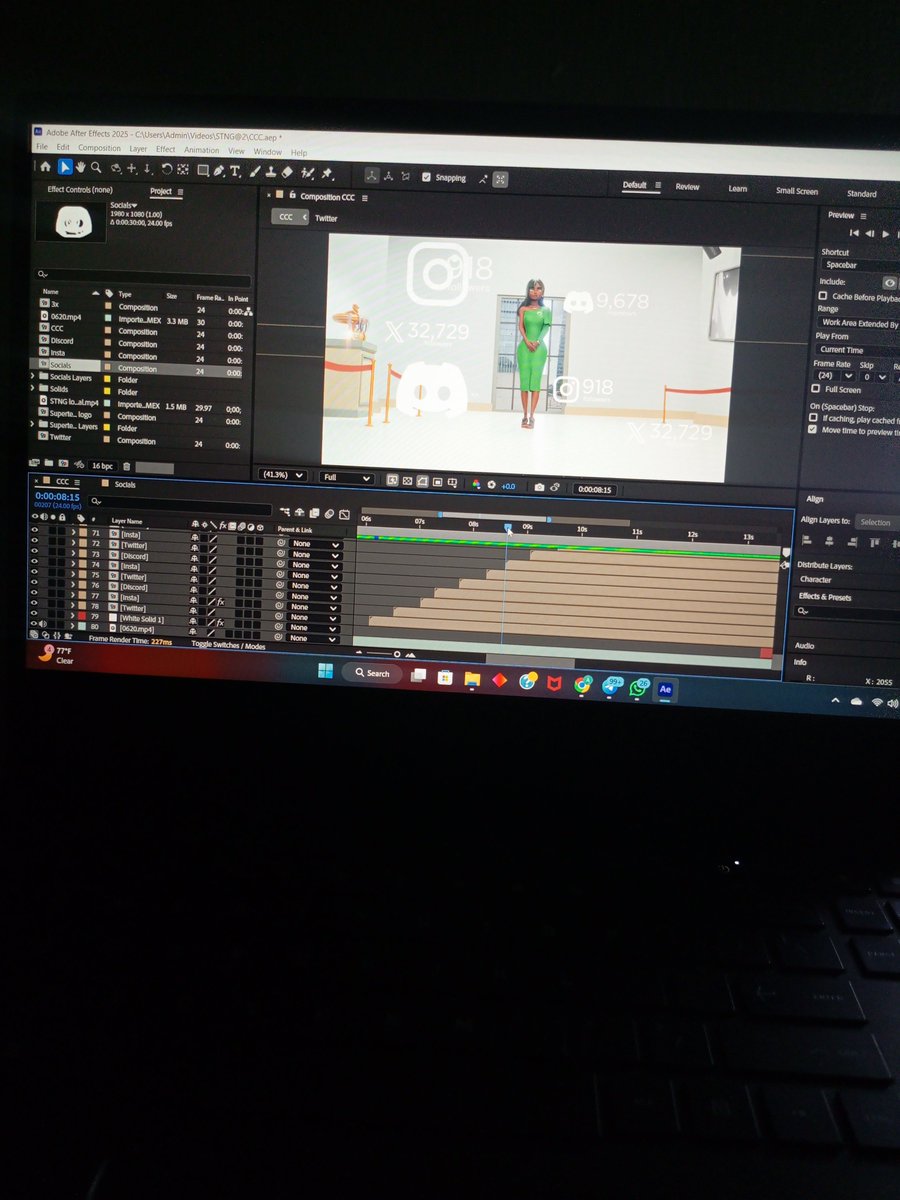Viewport: 900px width, 1200px height.
Task: Select the Home icon in the toolbar
Action: click(45, 167)
